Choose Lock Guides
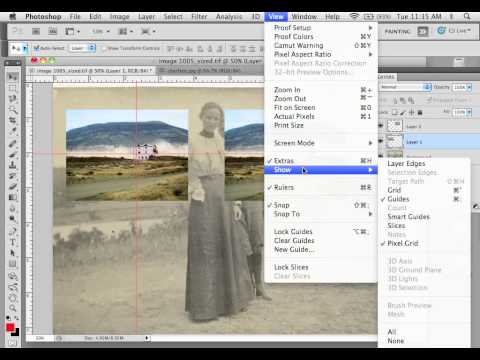 pos(321,232)
